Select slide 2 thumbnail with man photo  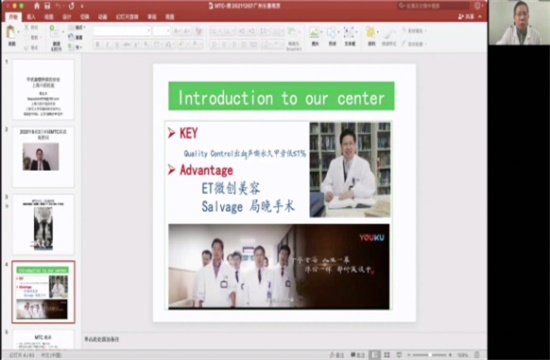tap(43, 156)
